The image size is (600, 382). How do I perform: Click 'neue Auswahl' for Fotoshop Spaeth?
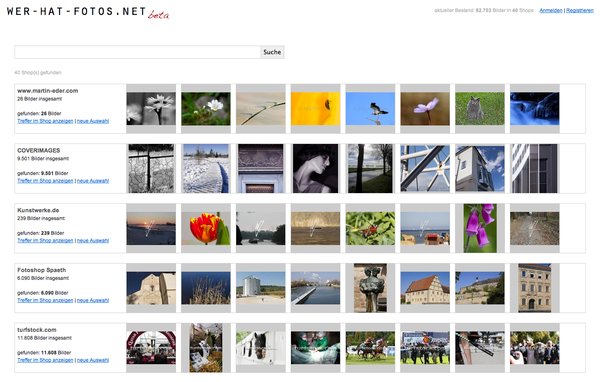[x=93, y=300]
